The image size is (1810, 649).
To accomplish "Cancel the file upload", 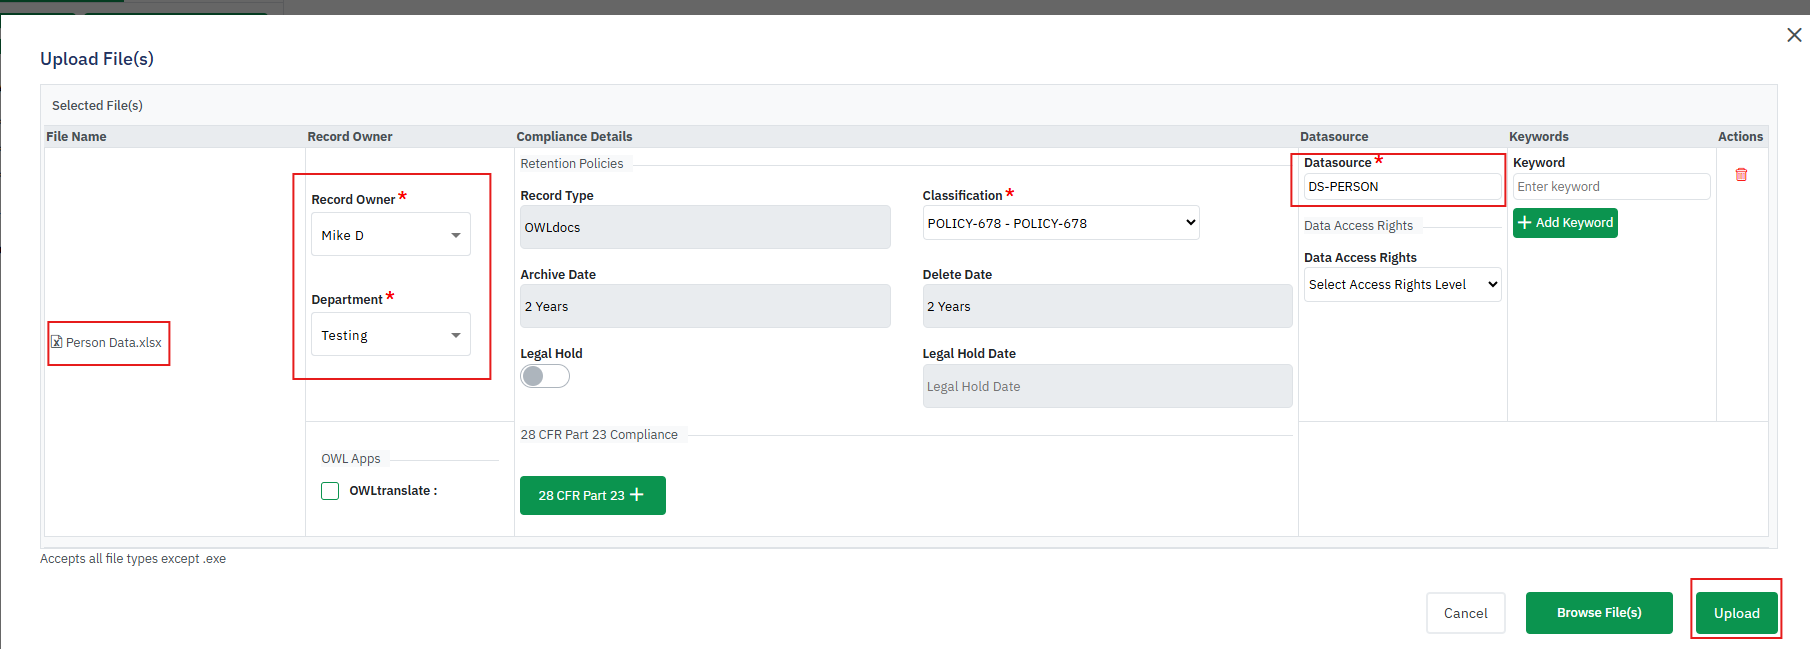I will [1465, 613].
